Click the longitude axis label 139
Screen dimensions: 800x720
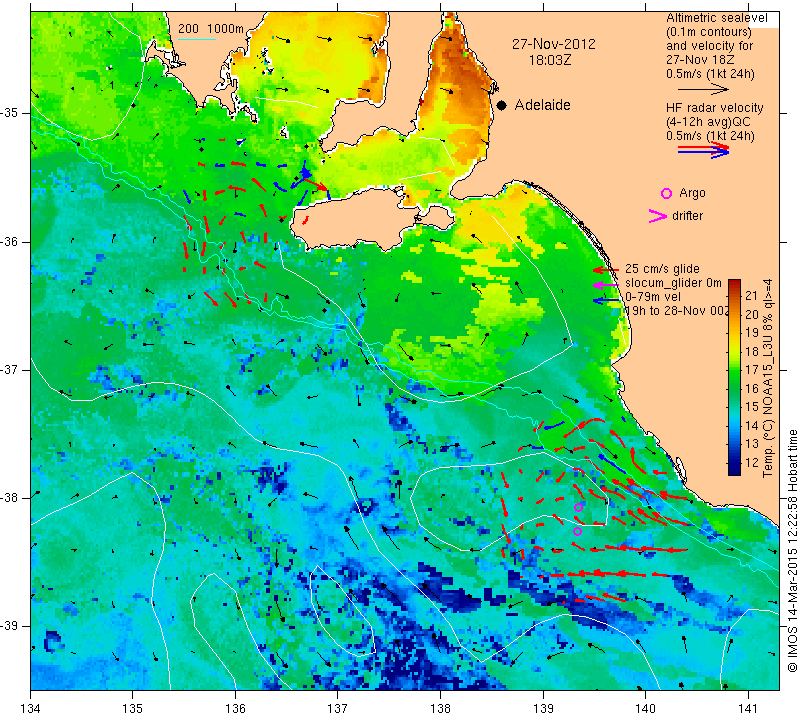coord(543,709)
